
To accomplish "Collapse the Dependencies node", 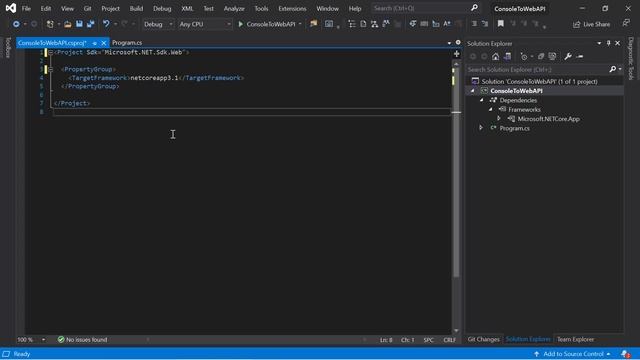I will pos(482,100).
